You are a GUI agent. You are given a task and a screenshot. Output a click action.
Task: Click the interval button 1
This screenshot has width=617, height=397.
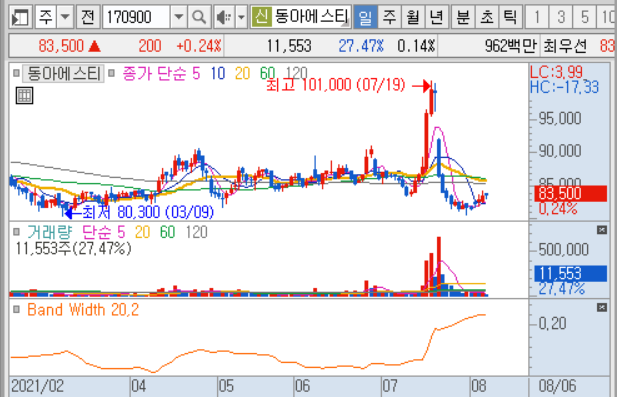tap(537, 17)
